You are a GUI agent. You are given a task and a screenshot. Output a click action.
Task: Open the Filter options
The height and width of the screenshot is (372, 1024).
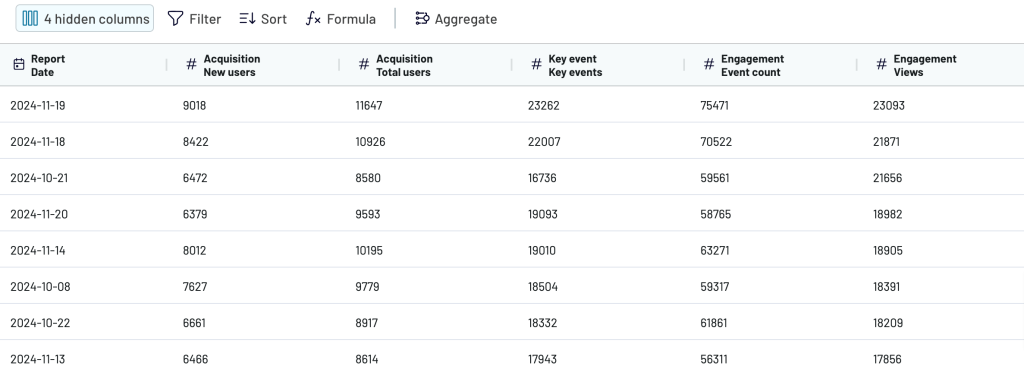[x=195, y=19]
